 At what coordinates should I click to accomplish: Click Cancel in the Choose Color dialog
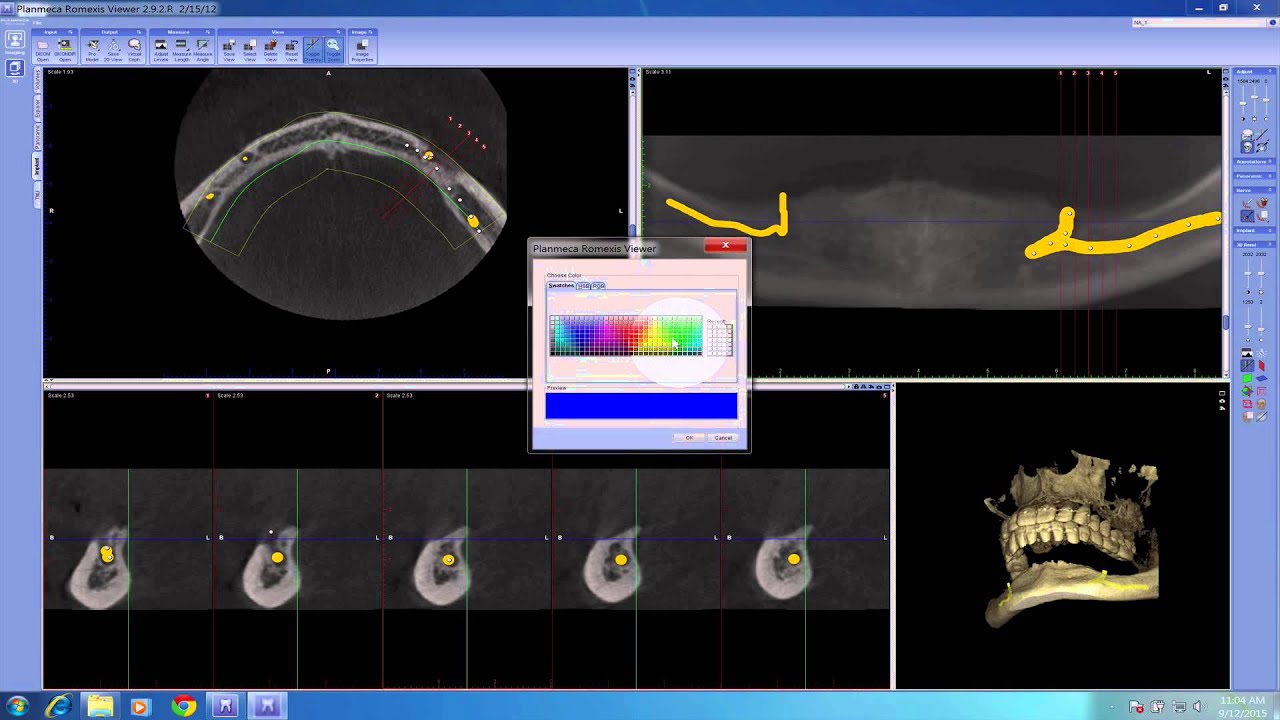[723, 438]
